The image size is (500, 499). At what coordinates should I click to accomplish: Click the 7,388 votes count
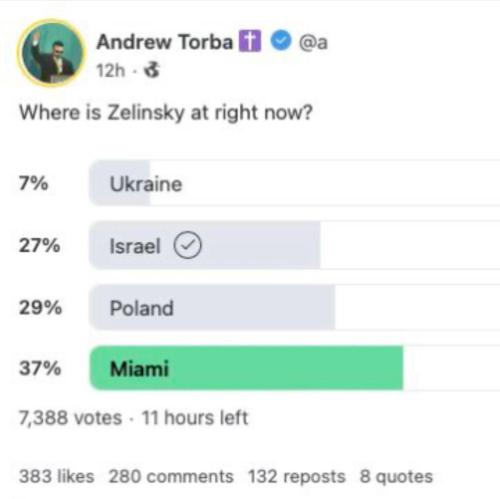pyautogui.click(x=70, y=418)
